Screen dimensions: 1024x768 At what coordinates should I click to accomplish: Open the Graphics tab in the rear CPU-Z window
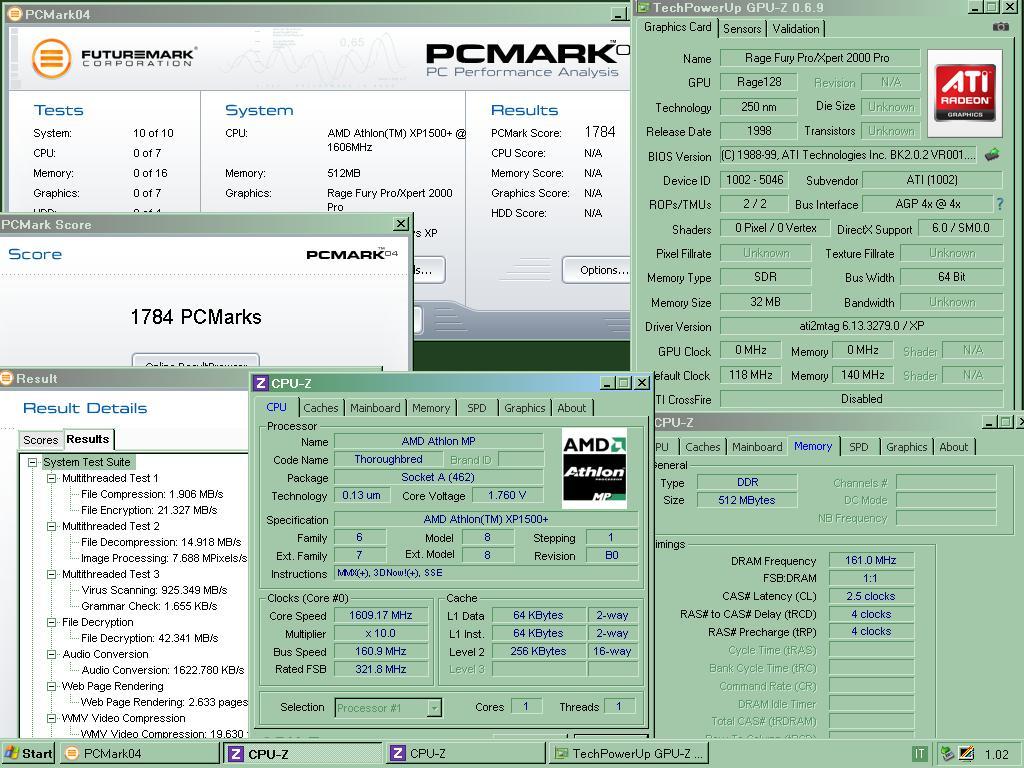click(906, 447)
